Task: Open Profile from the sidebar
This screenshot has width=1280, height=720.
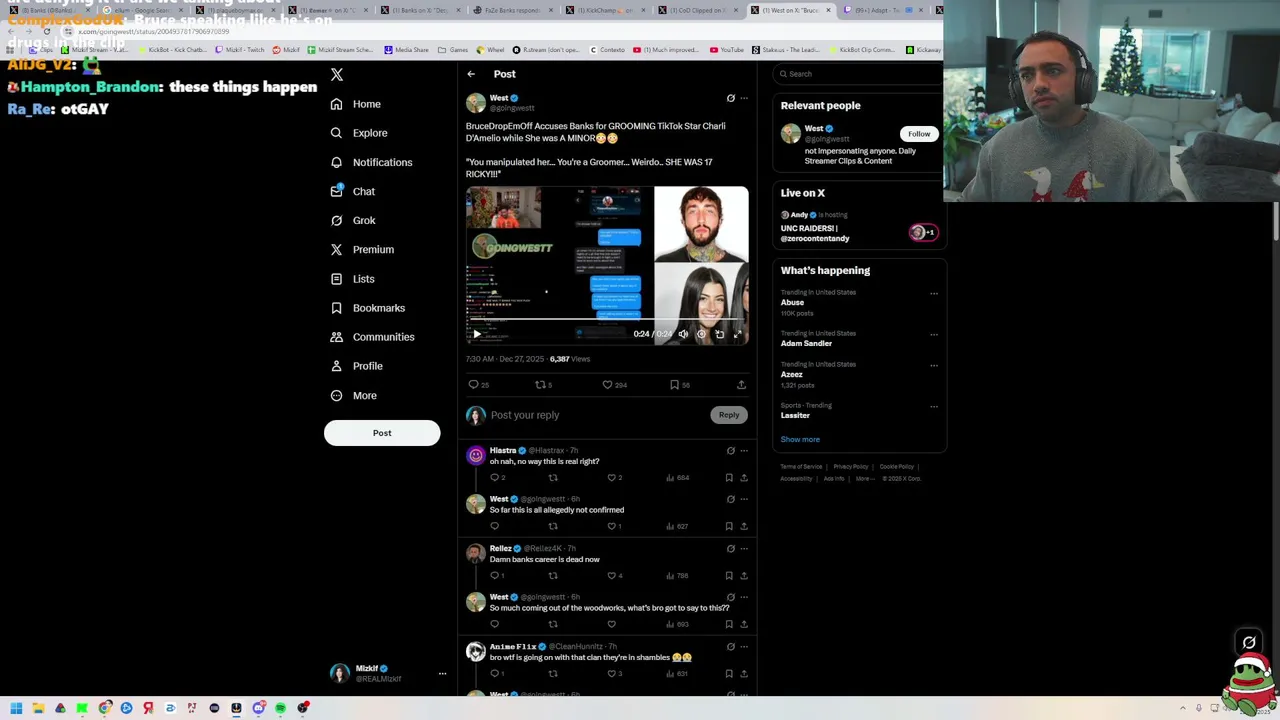Action: [357, 366]
